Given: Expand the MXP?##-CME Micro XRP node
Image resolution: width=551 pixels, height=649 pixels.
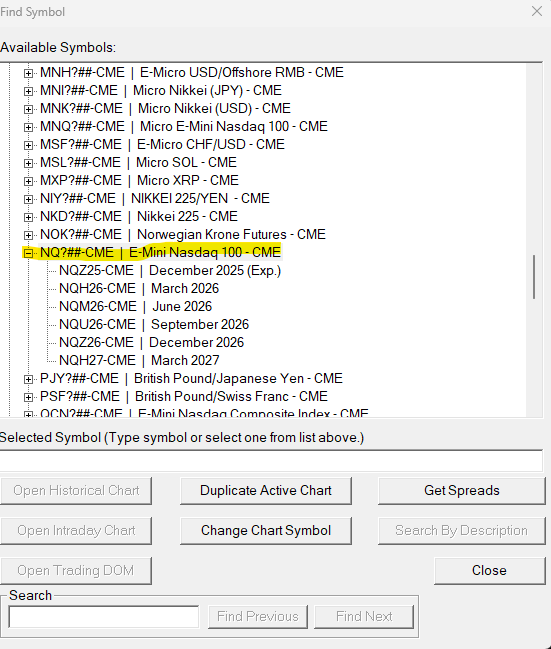Looking at the screenshot, I should 28,181.
